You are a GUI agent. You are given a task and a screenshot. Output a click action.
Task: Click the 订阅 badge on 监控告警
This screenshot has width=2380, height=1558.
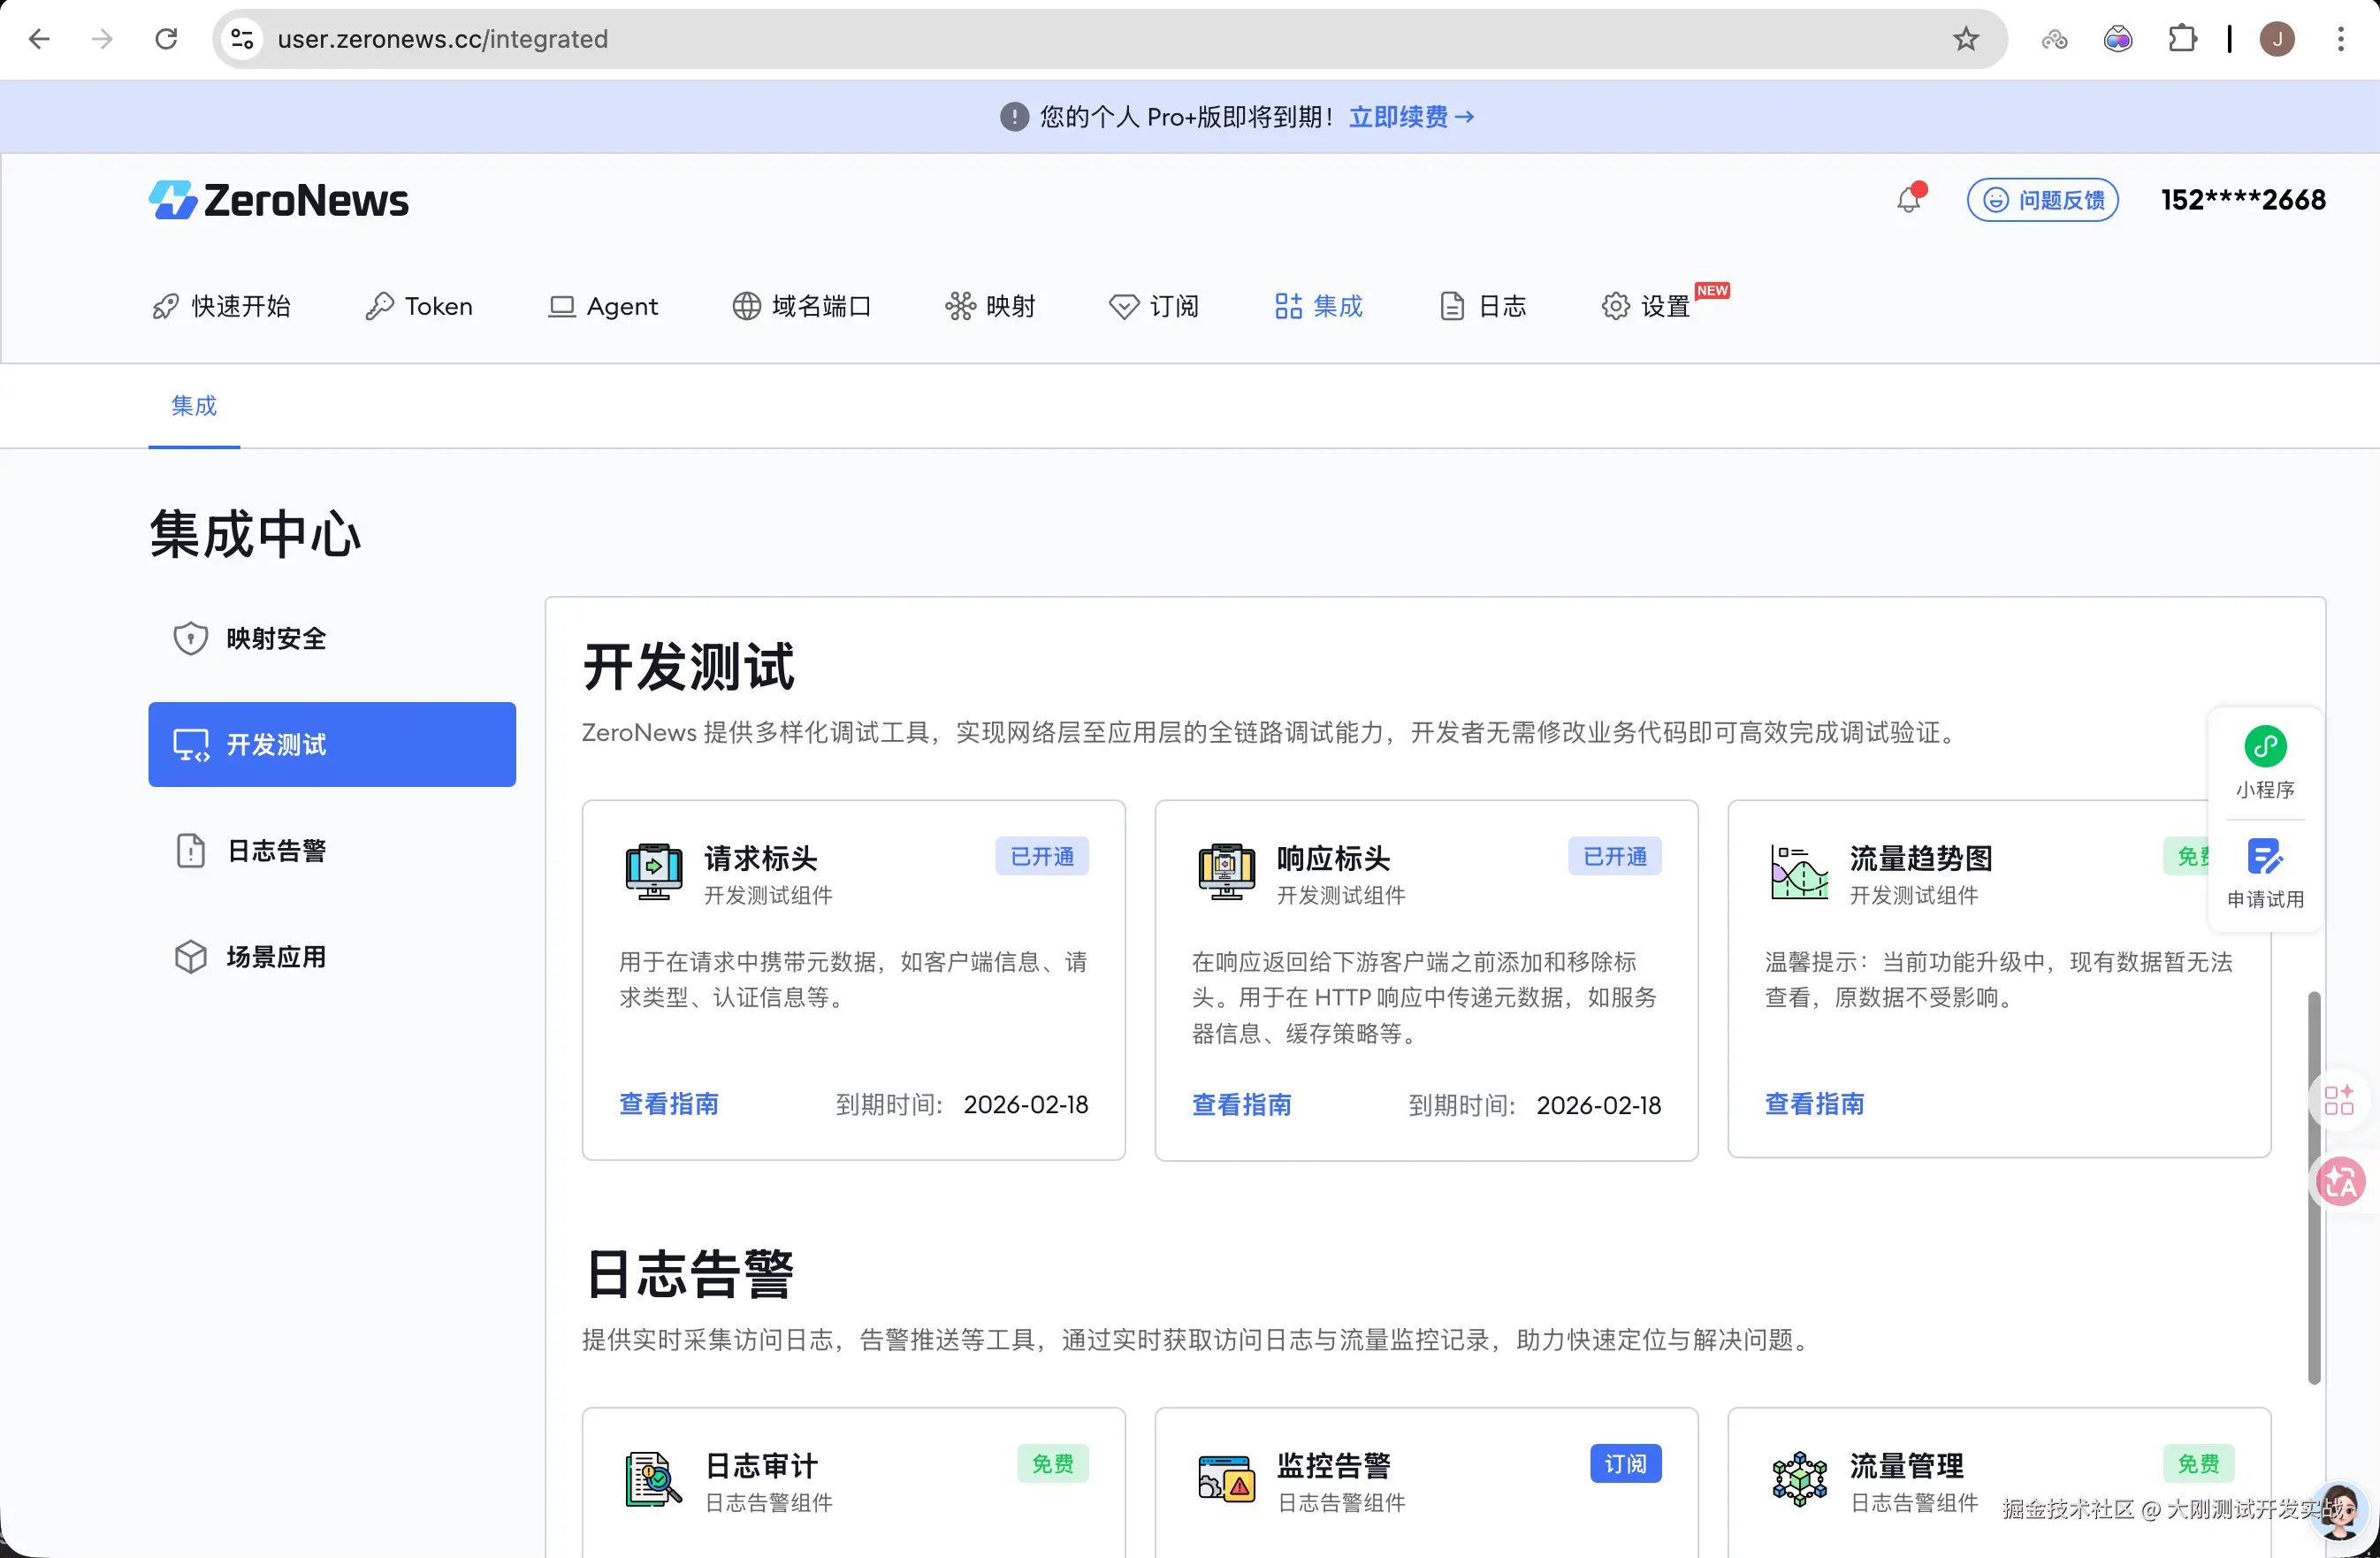coord(1625,1464)
